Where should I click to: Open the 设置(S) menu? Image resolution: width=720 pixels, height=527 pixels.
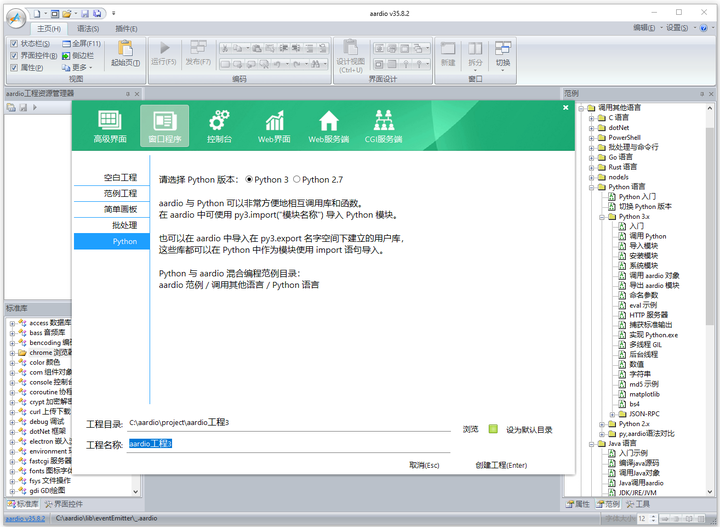[677, 28]
